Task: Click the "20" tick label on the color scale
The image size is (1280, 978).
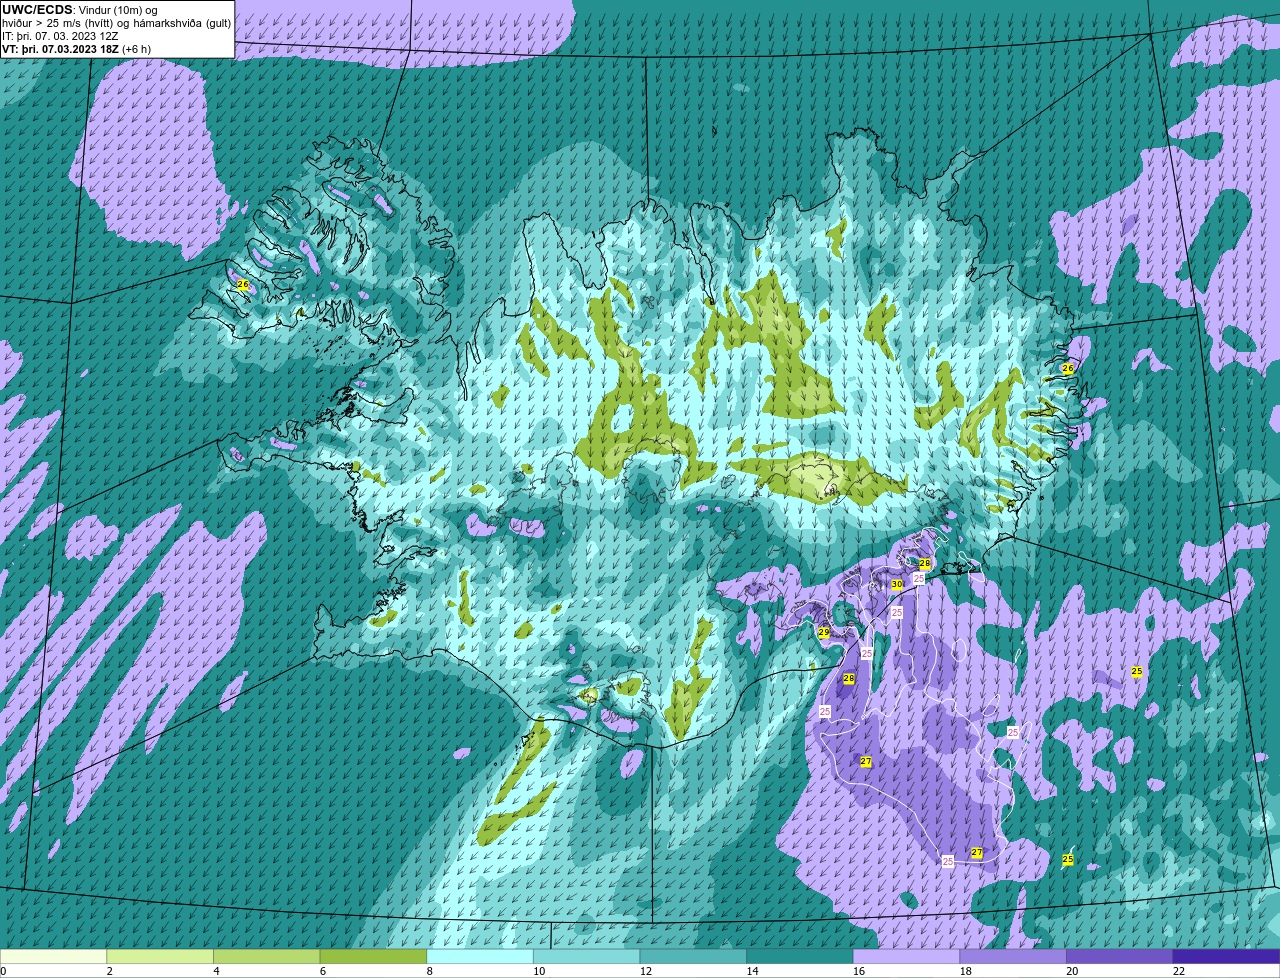Action: pyautogui.click(x=1072, y=971)
